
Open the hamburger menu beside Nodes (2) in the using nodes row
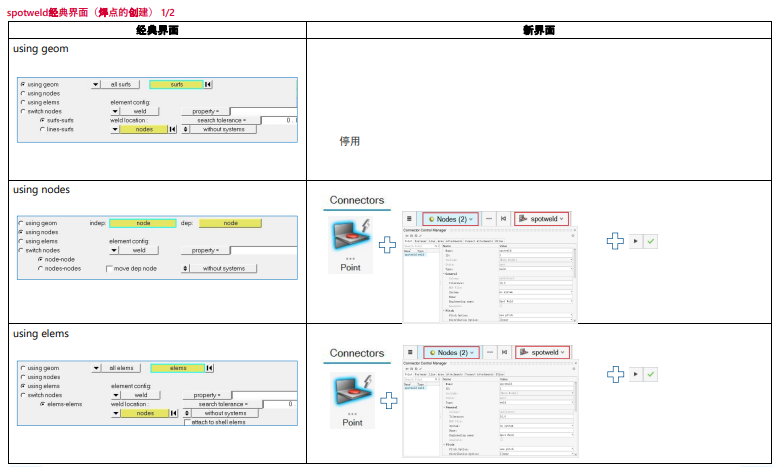pyautogui.click(x=410, y=218)
